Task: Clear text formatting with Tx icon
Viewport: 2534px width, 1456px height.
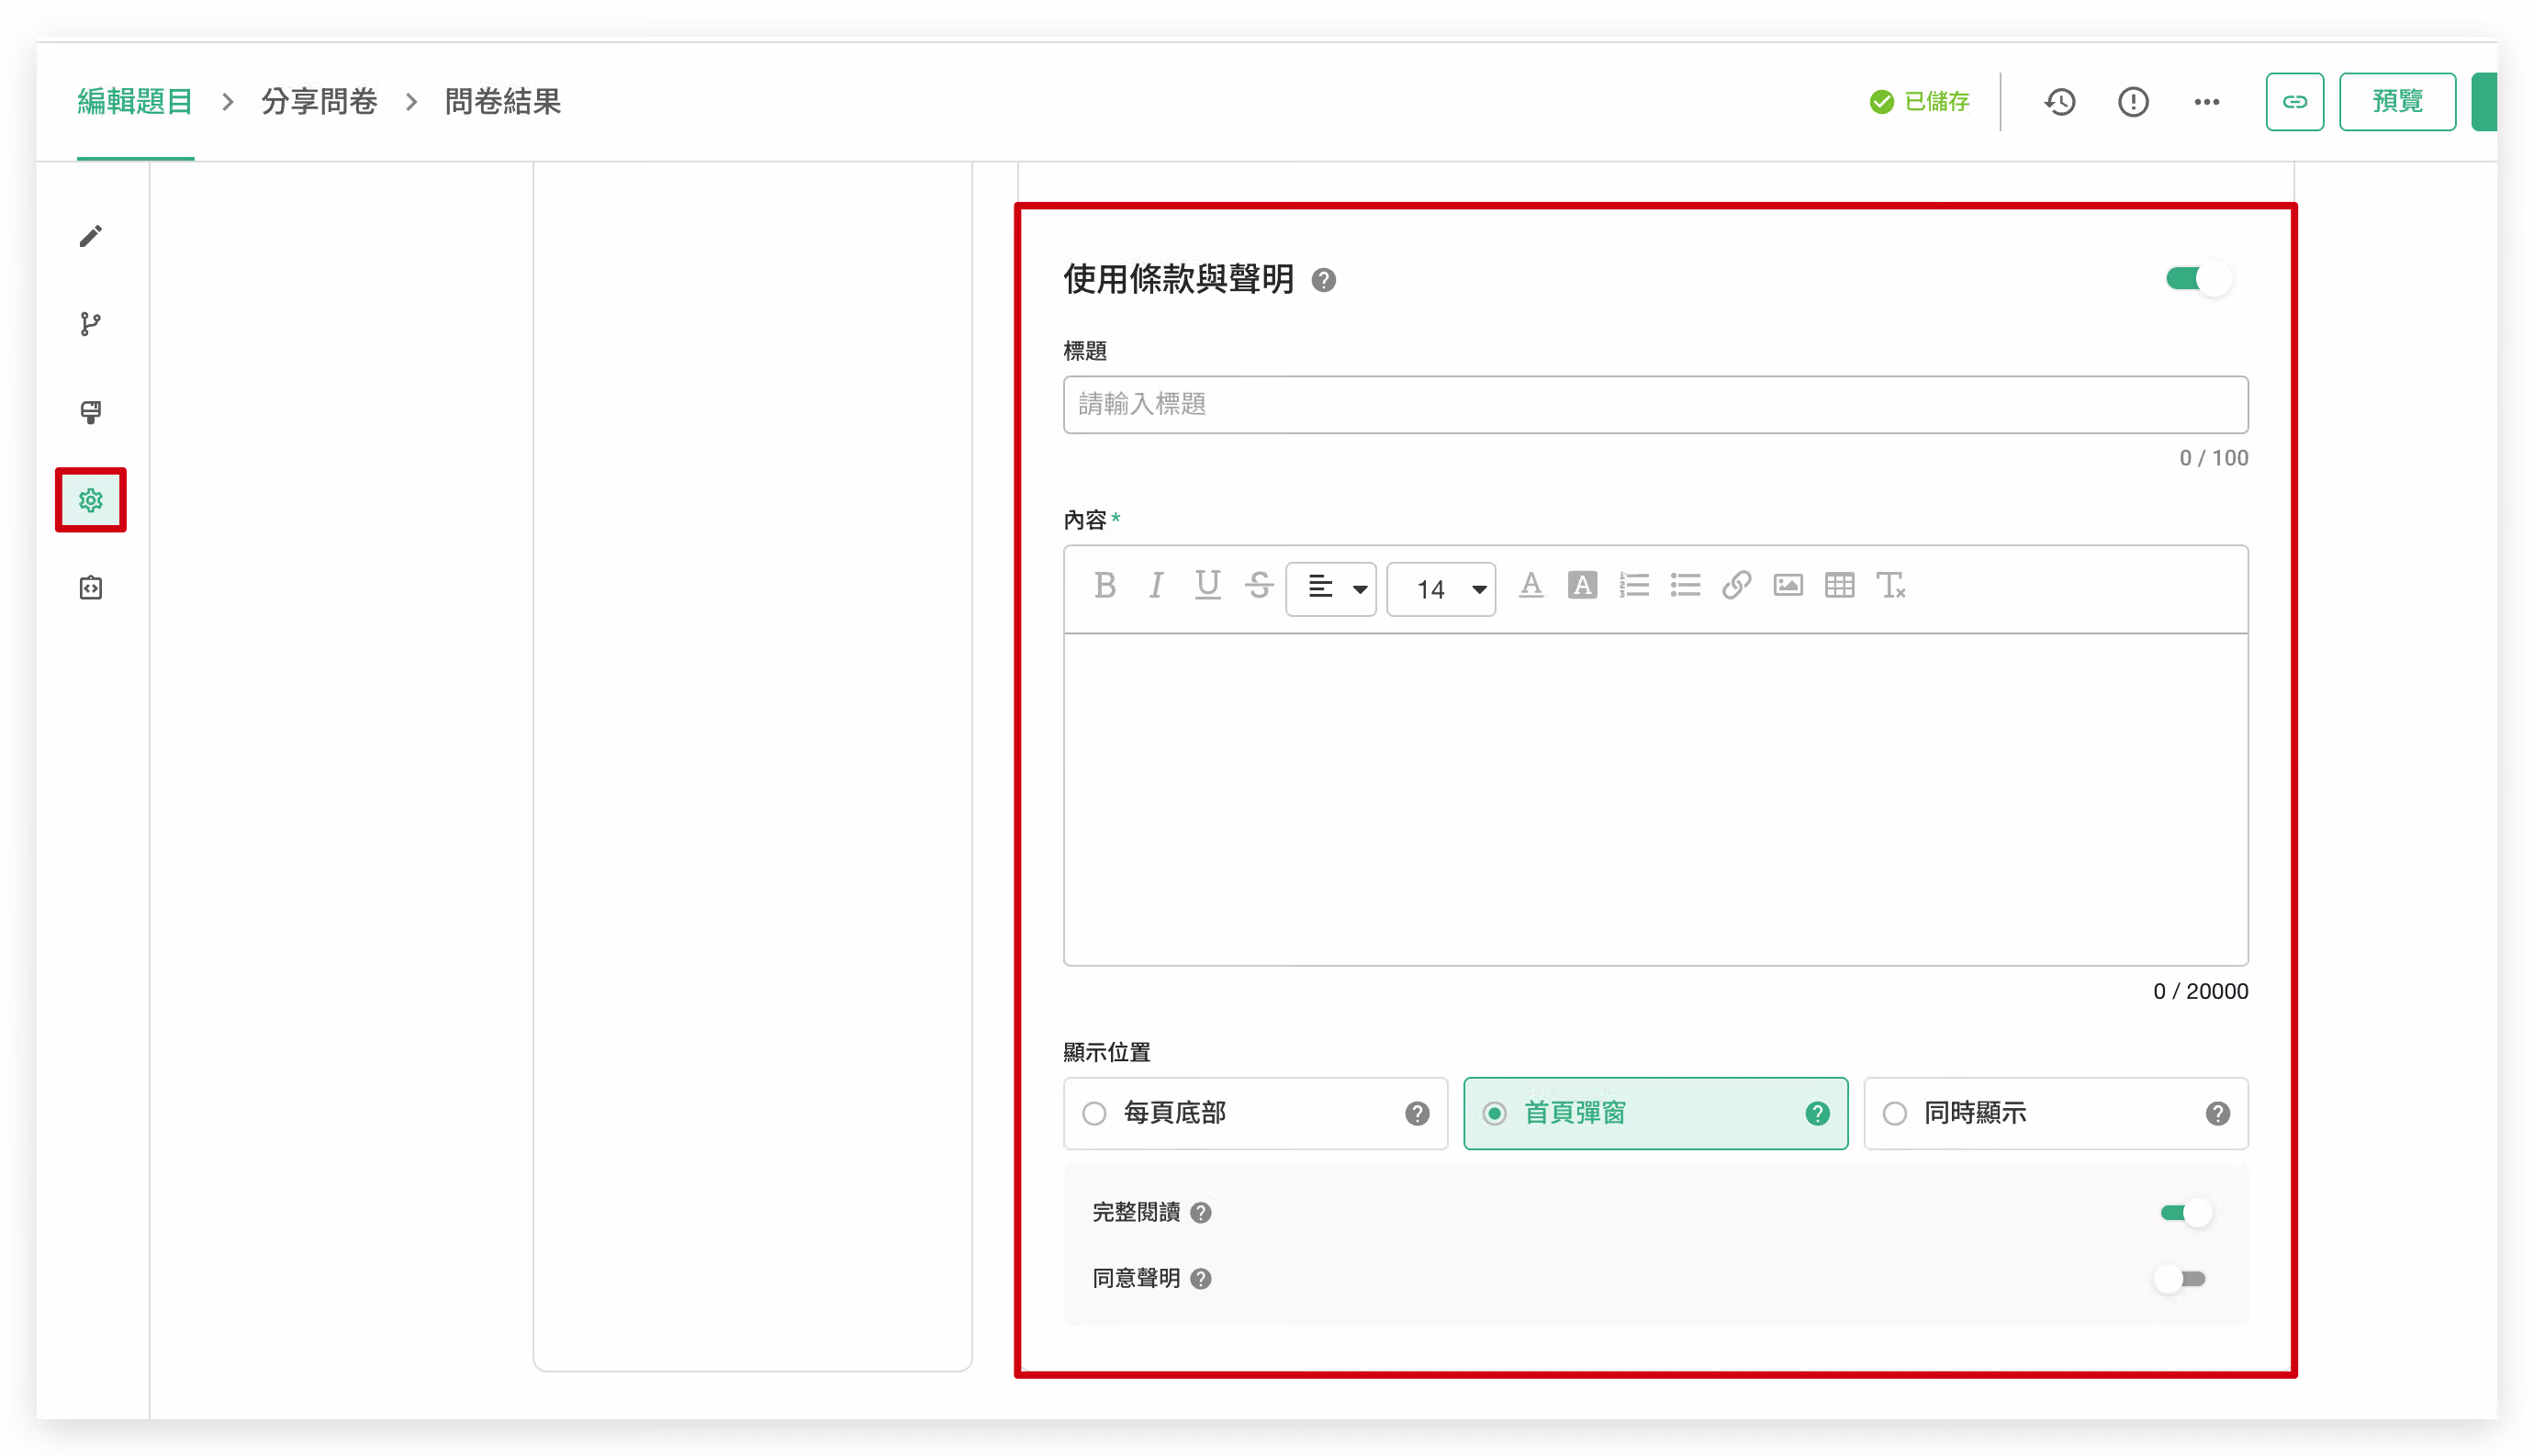Action: tap(1891, 585)
